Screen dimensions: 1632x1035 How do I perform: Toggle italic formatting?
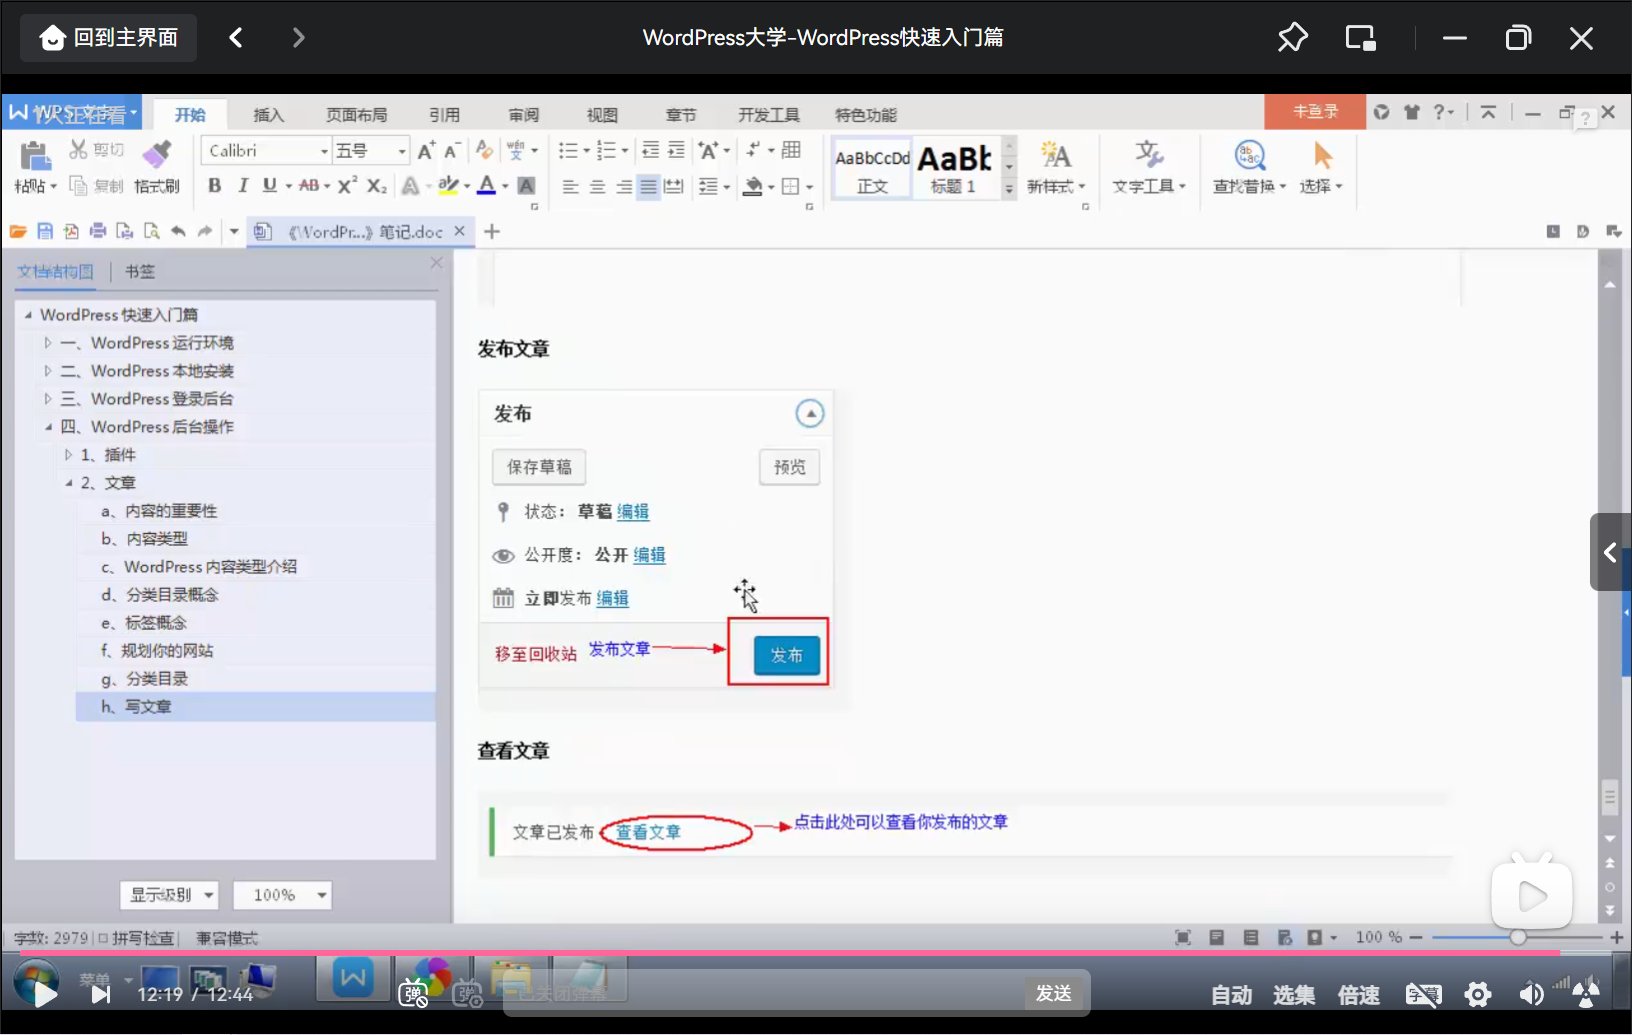[242, 186]
